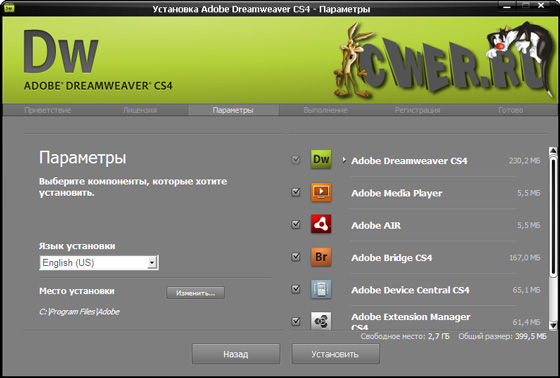Click the 61,4 МБ size value
560x378 pixels.
pos(526,322)
